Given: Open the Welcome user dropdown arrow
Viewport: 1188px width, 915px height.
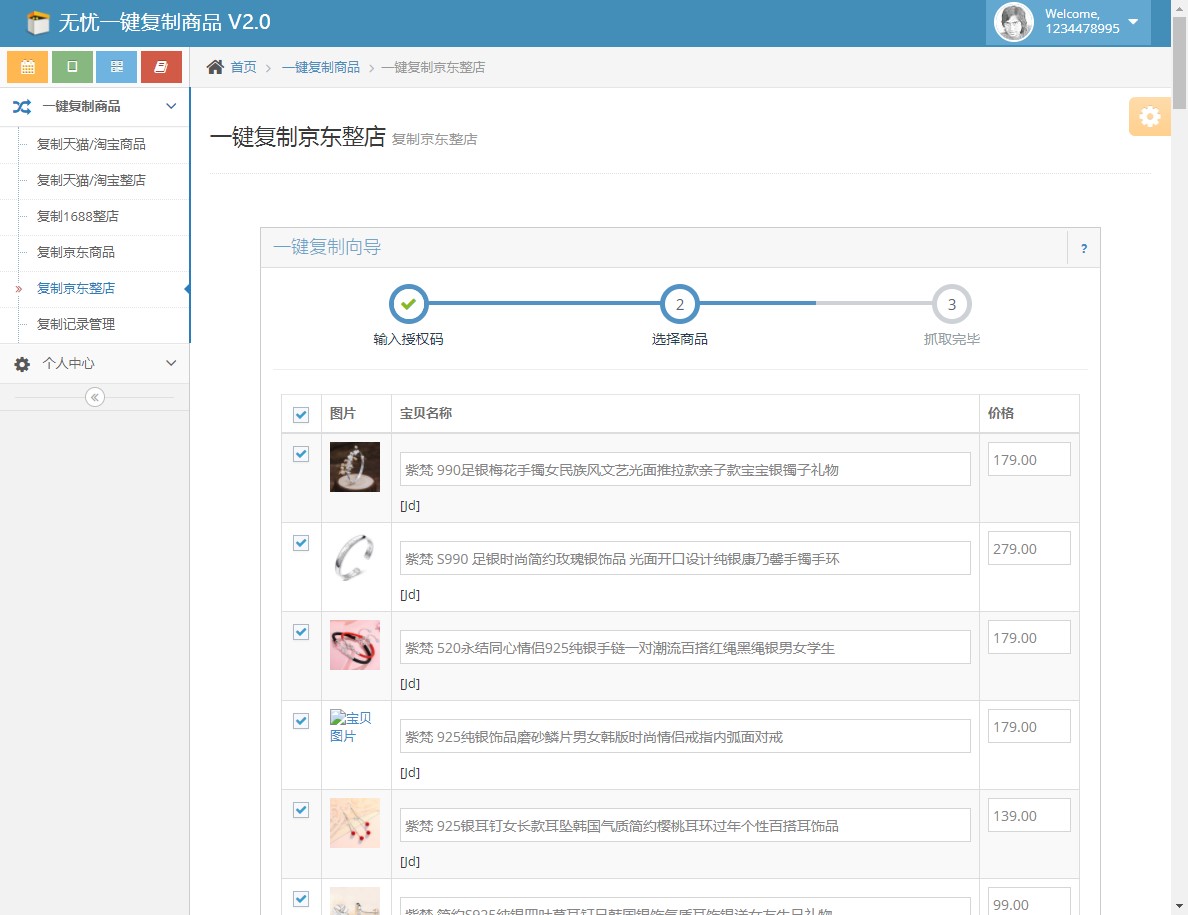Looking at the screenshot, I should click(1133, 21).
